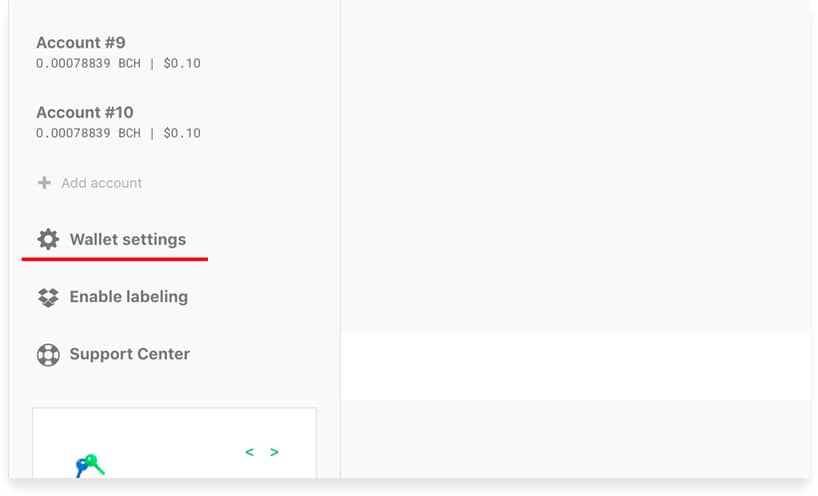Click the plus icon beside Add account
The image size is (818, 496).
tap(44, 183)
